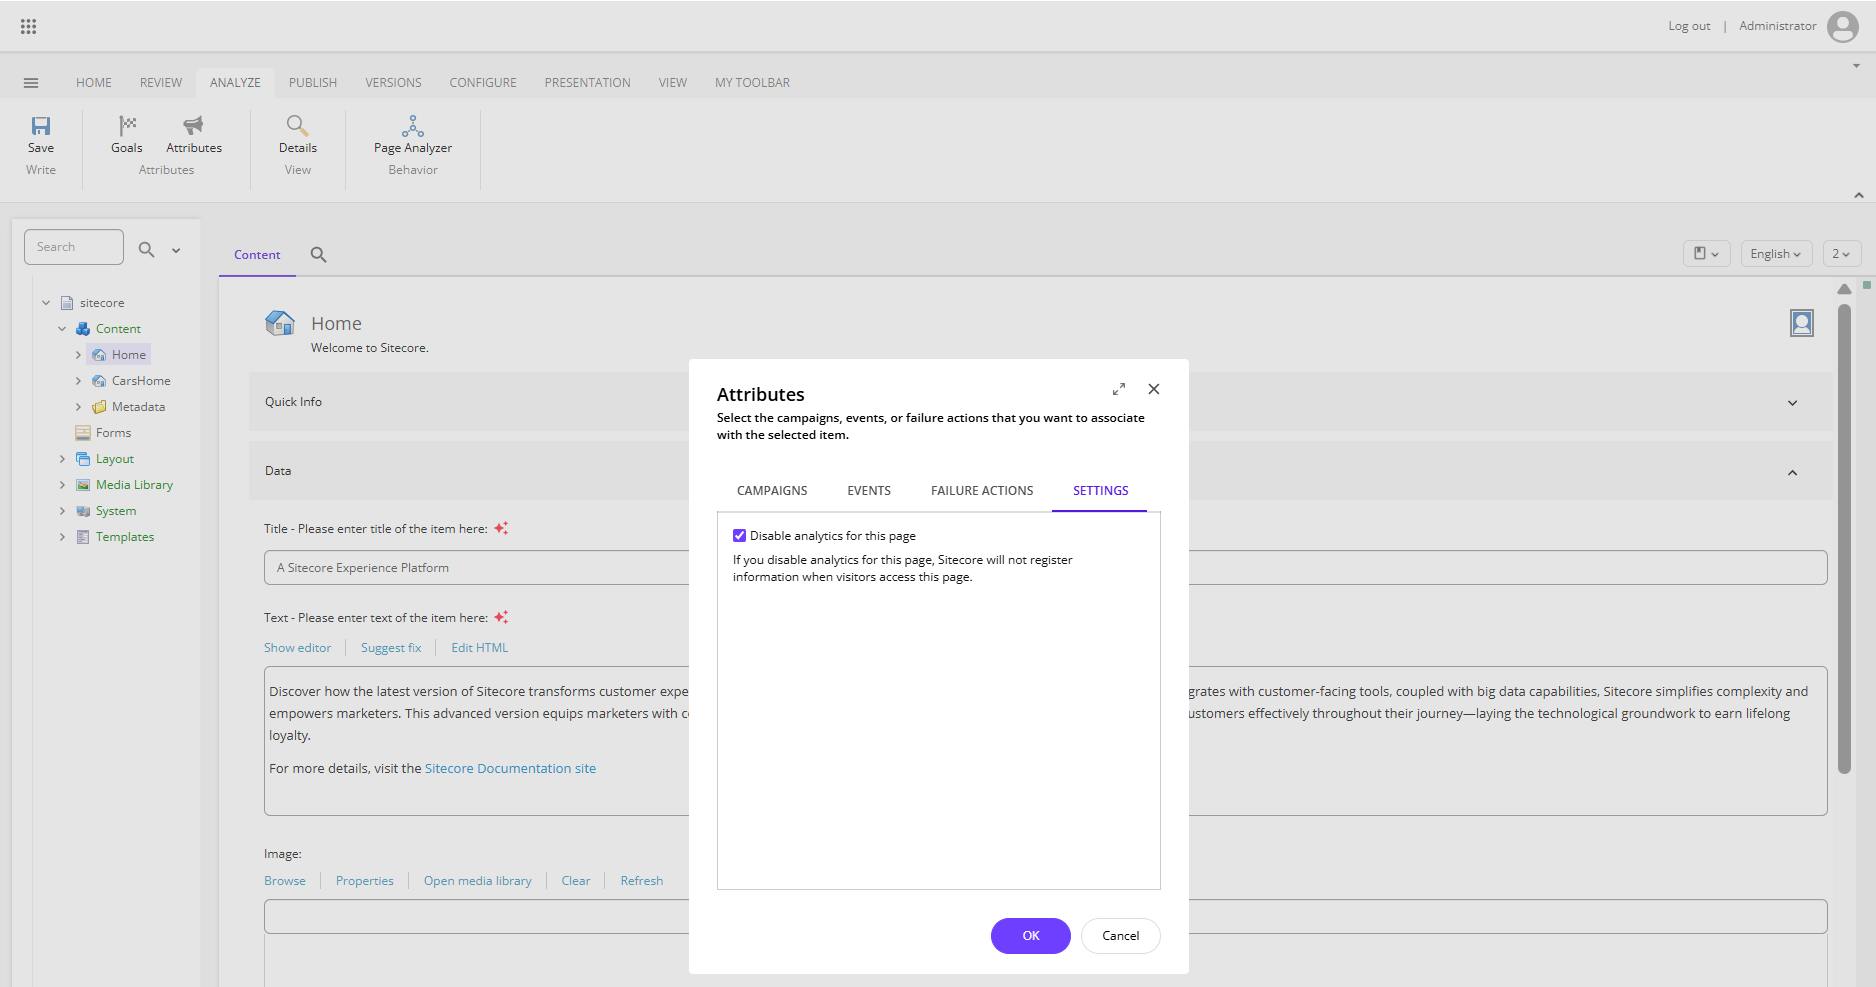Collapse the ribbon with the up arrow
The image size is (1876, 987).
[1858, 195]
